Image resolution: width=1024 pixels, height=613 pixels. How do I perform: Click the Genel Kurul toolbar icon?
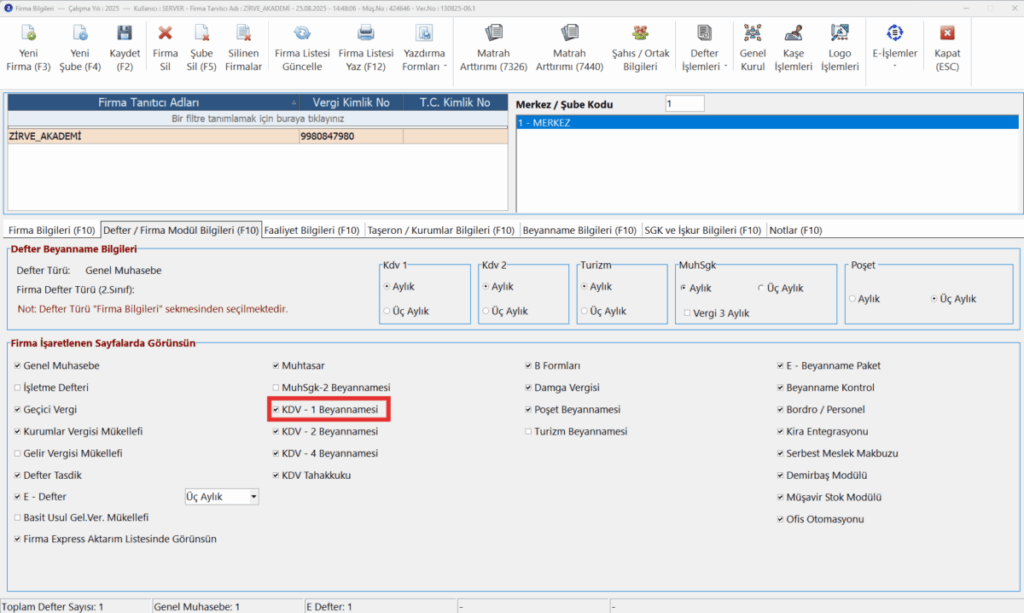[752, 33]
